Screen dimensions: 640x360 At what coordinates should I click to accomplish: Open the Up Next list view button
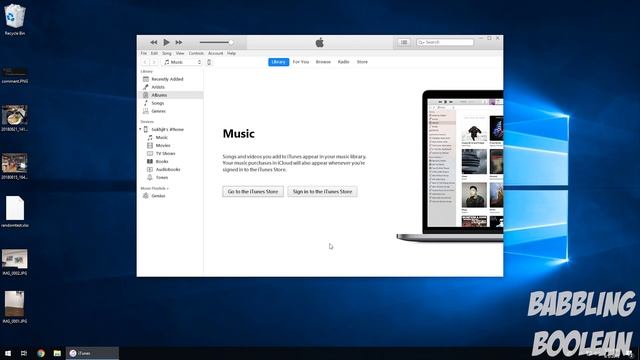(404, 42)
